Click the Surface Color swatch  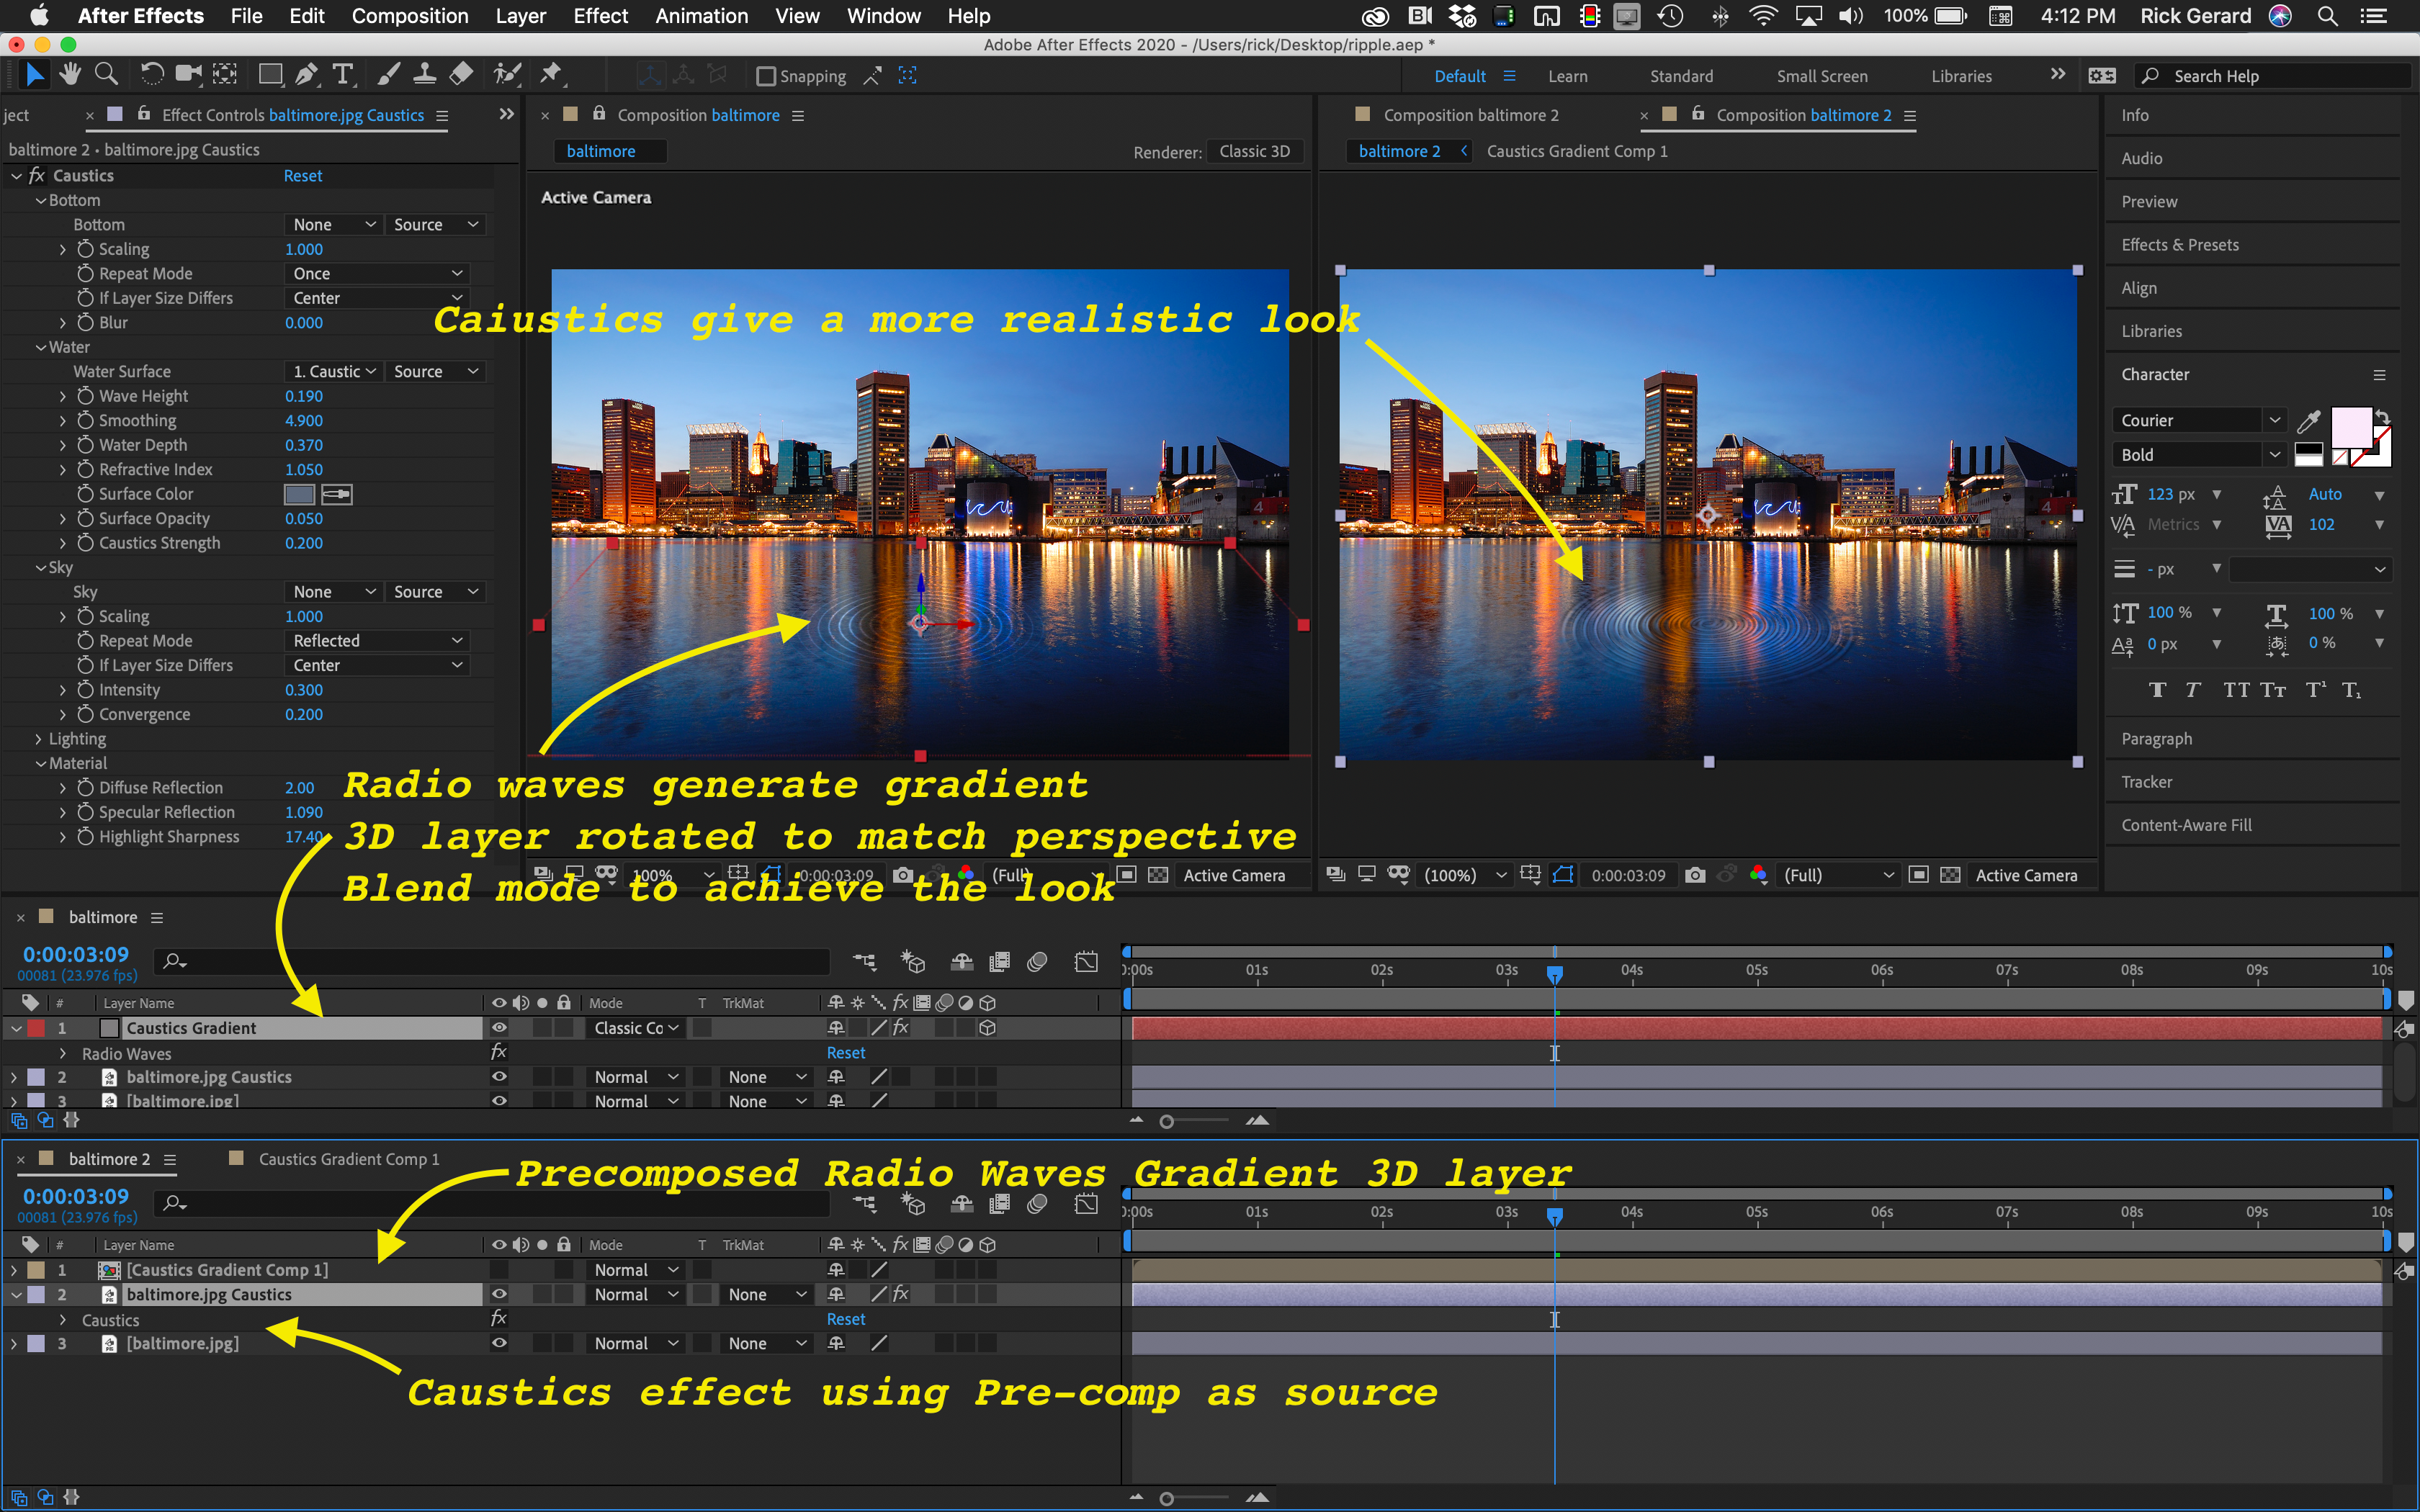[299, 494]
